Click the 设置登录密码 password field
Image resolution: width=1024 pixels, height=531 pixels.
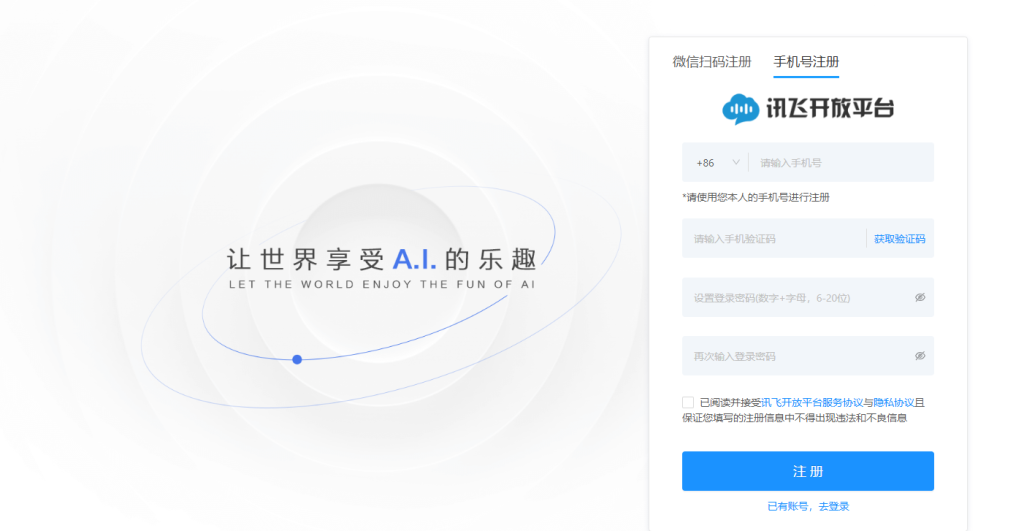808,297
